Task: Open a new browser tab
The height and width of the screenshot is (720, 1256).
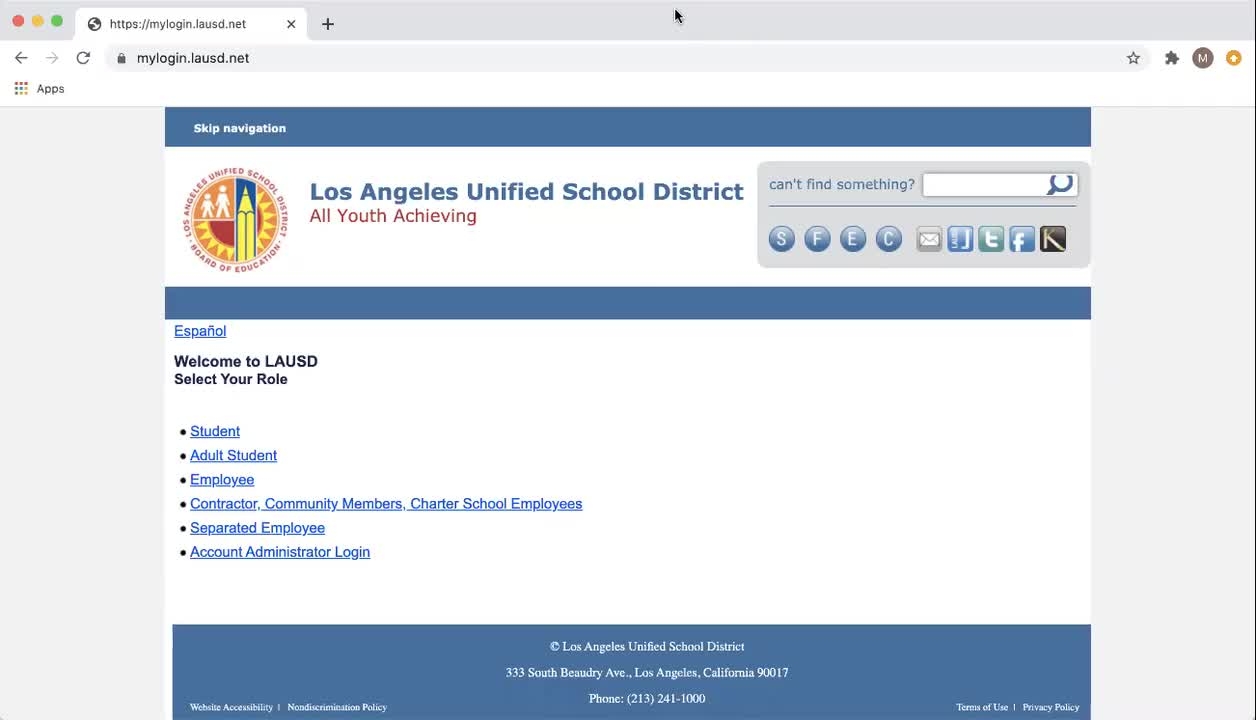Action: coord(328,24)
